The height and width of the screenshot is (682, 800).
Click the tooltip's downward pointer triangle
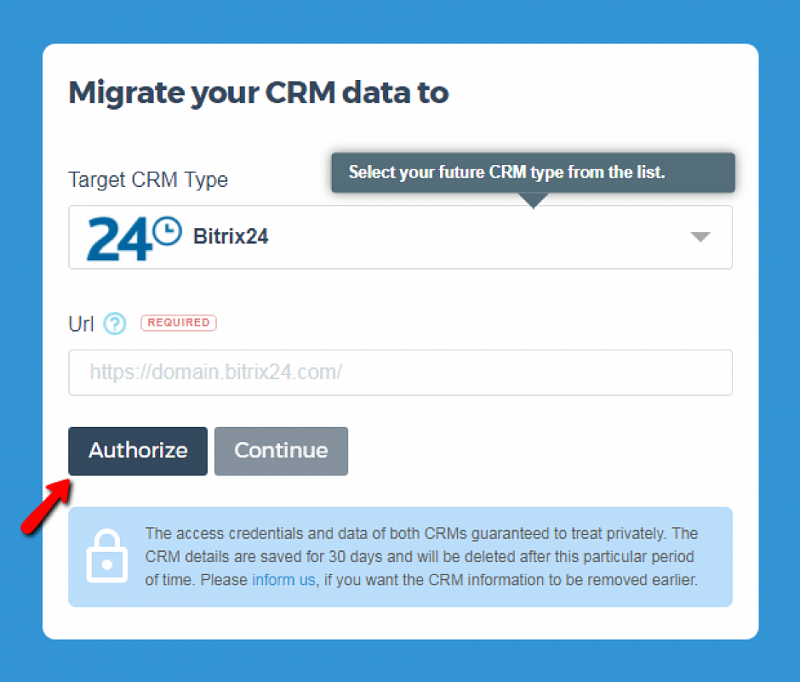535,200
